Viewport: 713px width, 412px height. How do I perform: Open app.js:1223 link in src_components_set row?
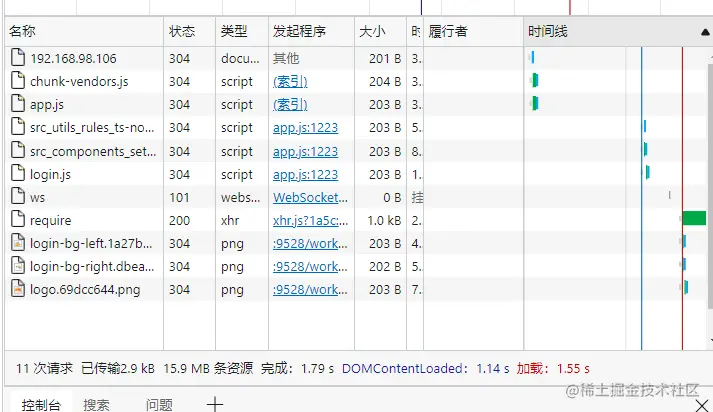pos(306,151)
